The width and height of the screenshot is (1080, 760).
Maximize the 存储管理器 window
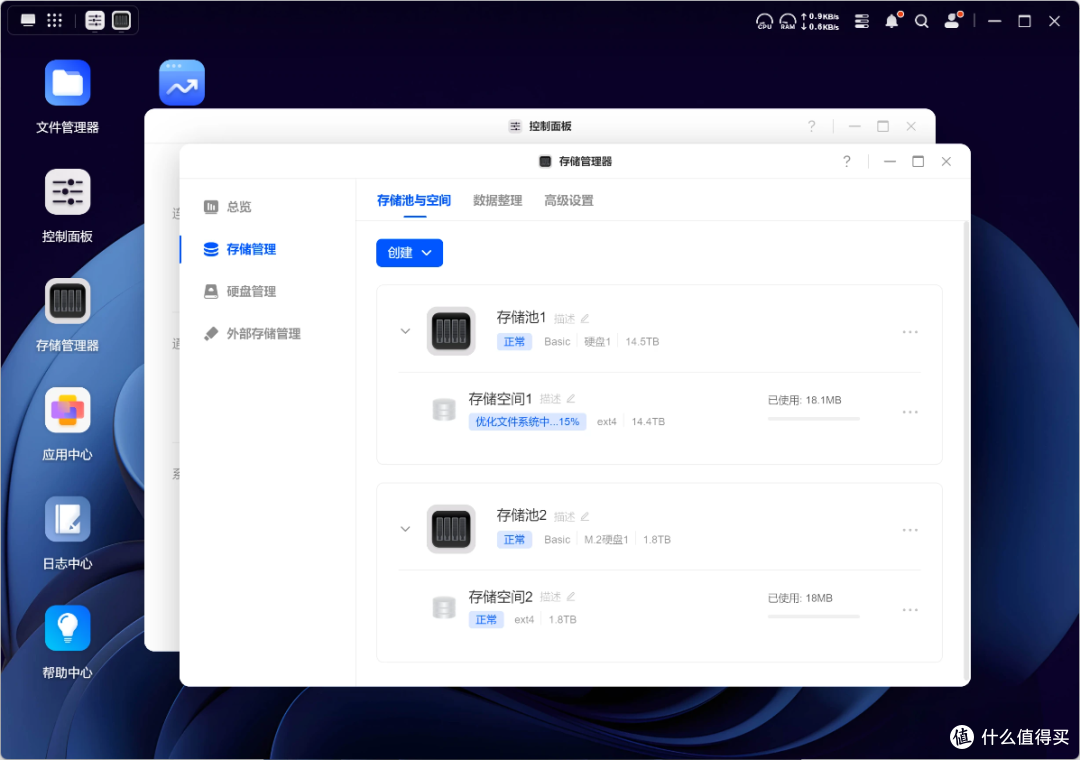[918, 161]
